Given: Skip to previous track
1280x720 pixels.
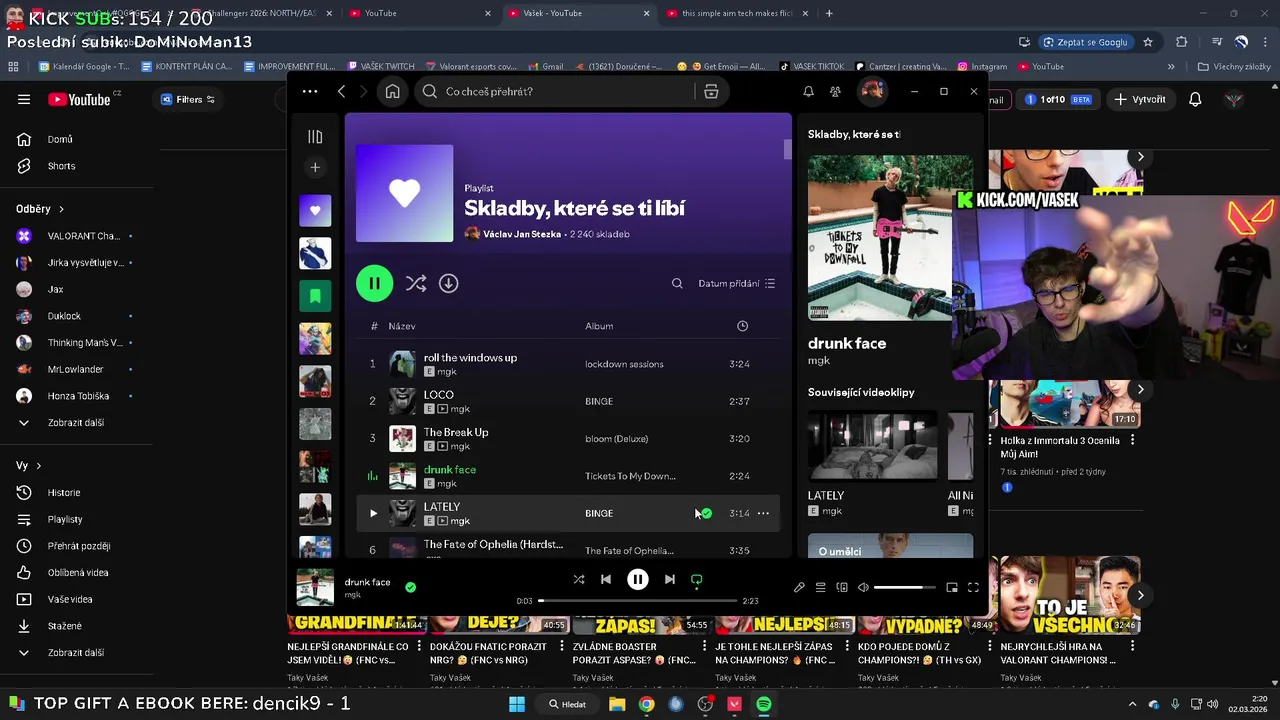Looking at the screenshot, I should point(606,579).
